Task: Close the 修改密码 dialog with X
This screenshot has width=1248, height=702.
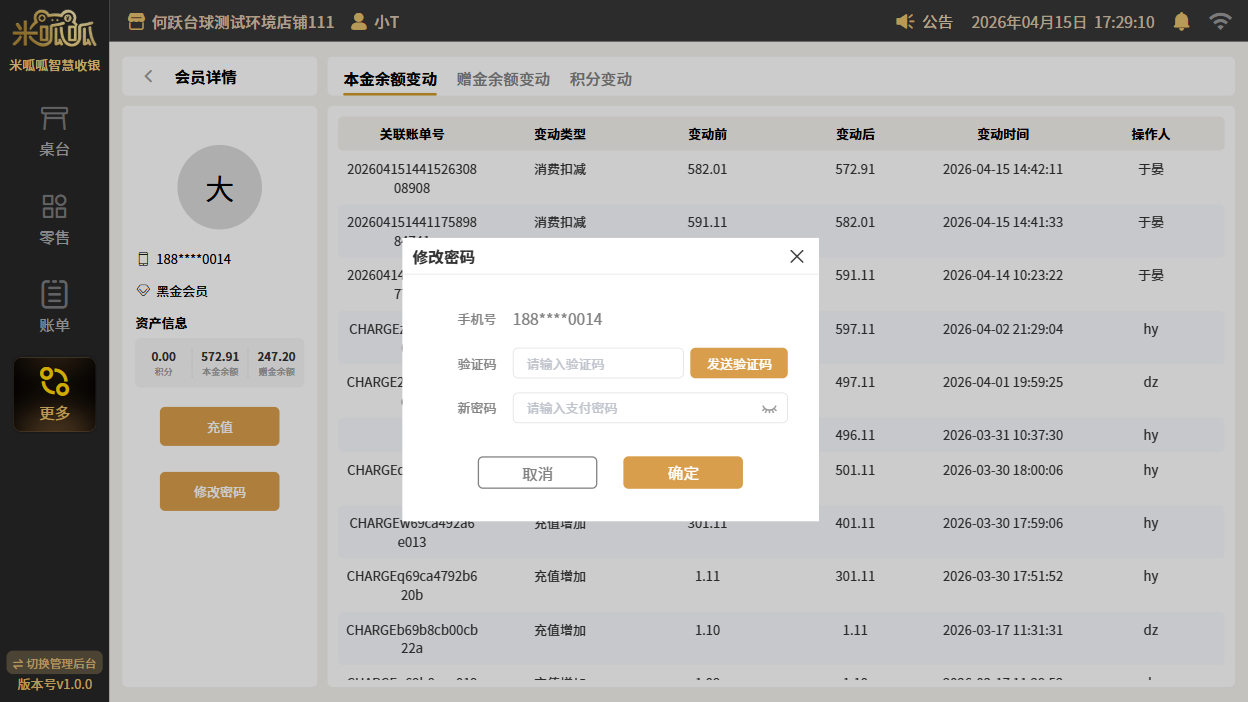Action: pyautogui.click(x=796, y=257)
